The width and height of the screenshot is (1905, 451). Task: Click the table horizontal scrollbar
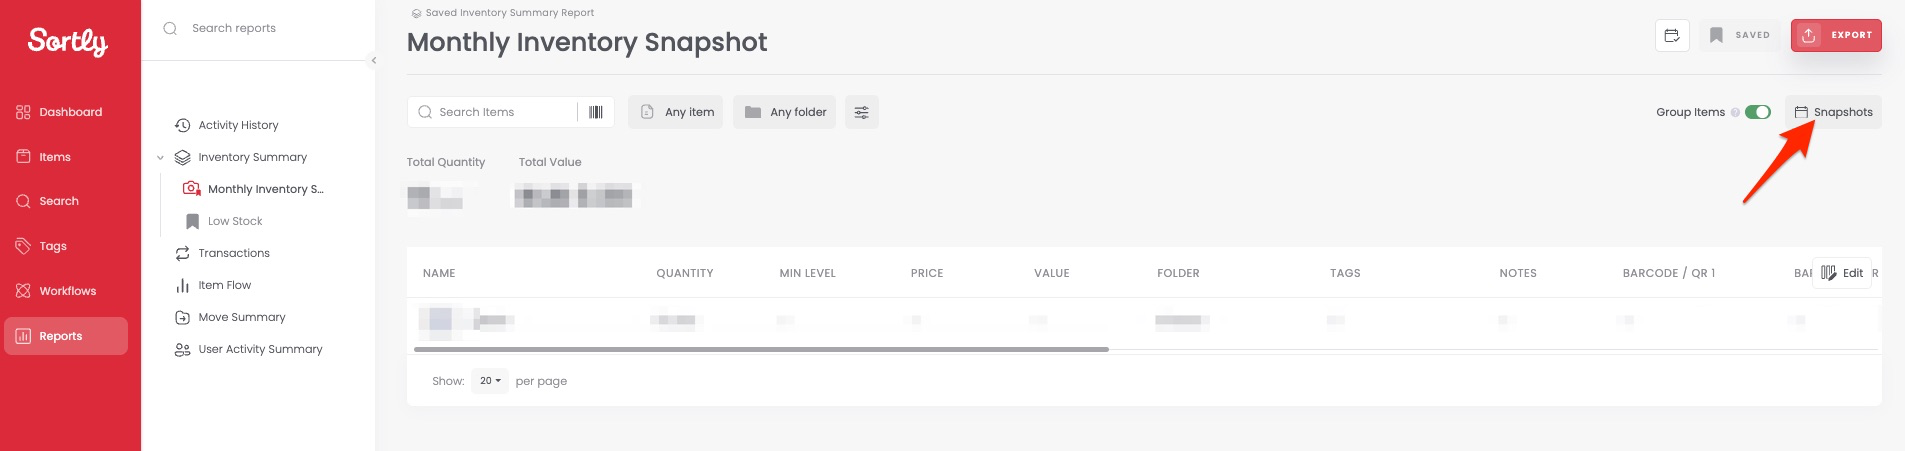[761, 349]
